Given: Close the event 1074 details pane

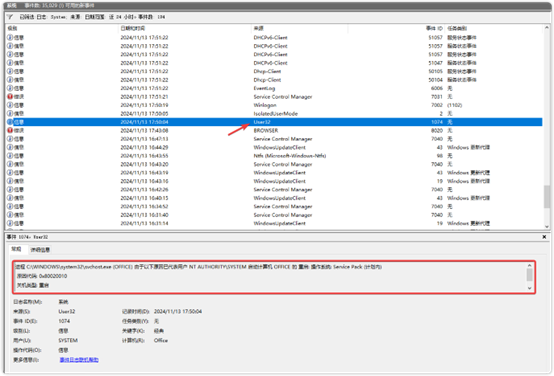Looking at the screenshot, I should 544,237.
